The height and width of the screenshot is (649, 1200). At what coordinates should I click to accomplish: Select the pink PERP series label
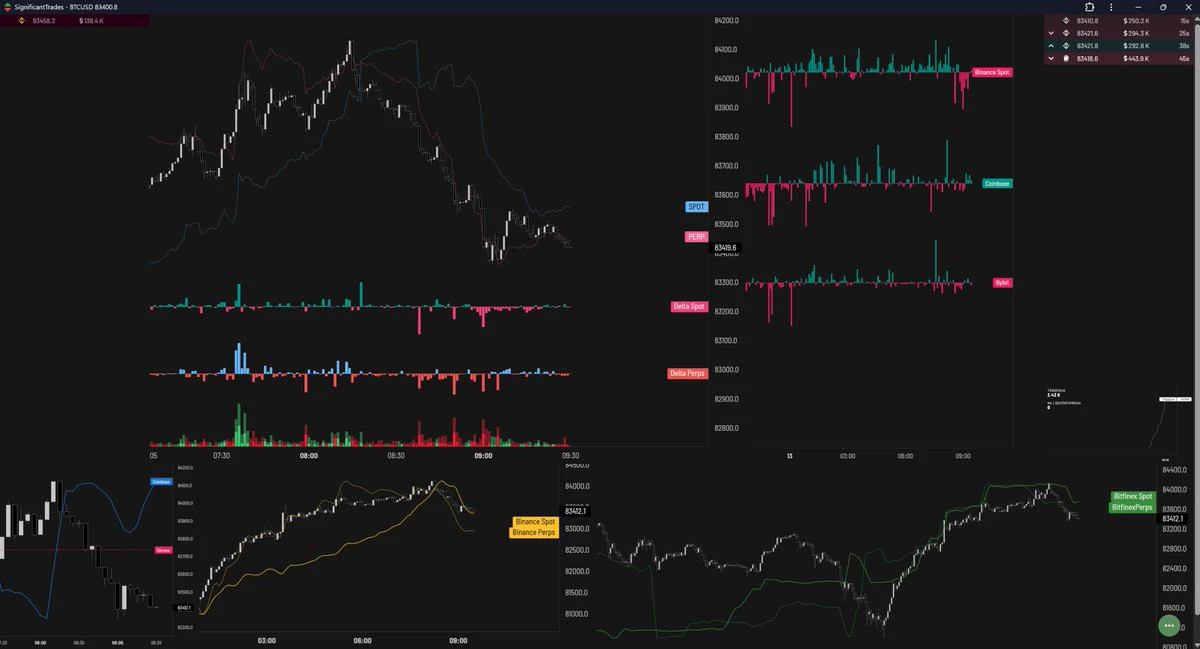(696, 237)
